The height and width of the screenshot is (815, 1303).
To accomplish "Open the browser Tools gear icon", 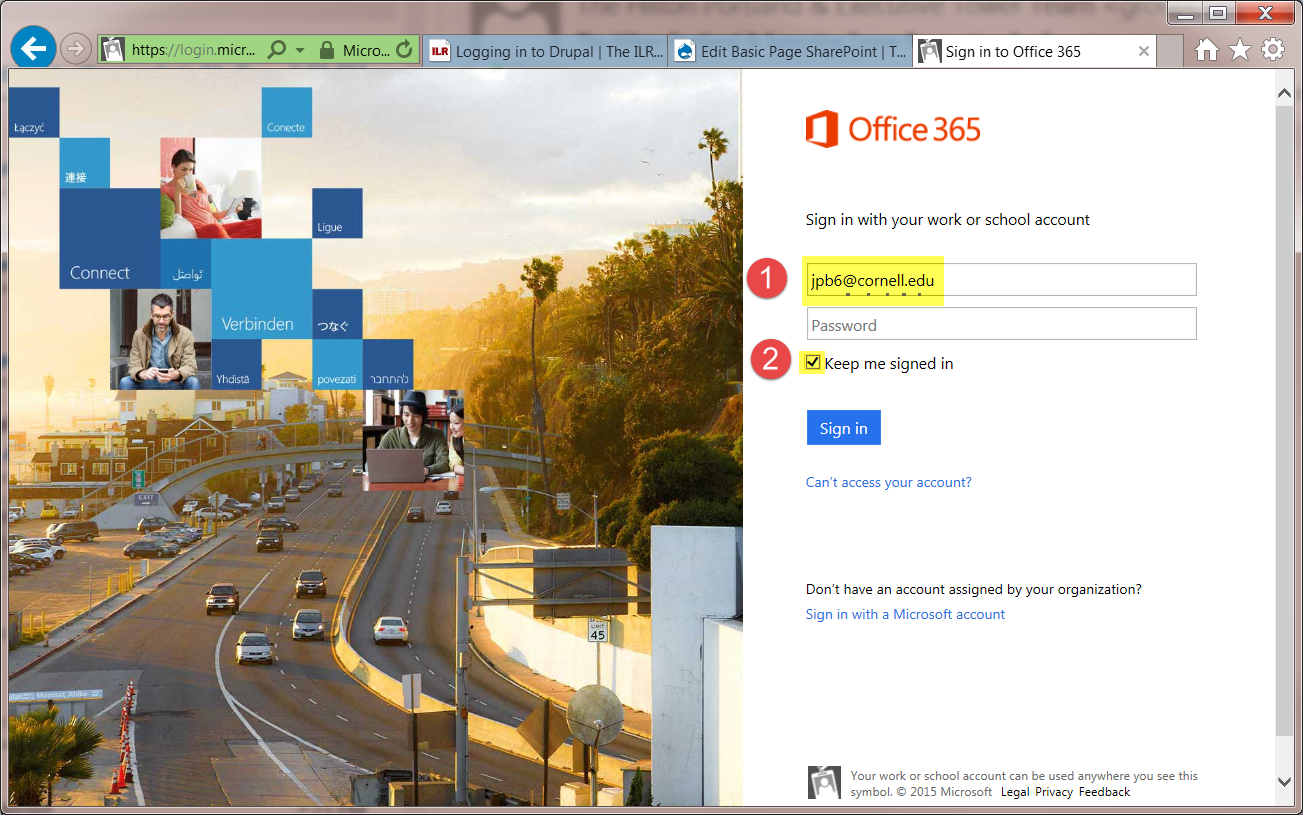I will [x=1272, y=49].
